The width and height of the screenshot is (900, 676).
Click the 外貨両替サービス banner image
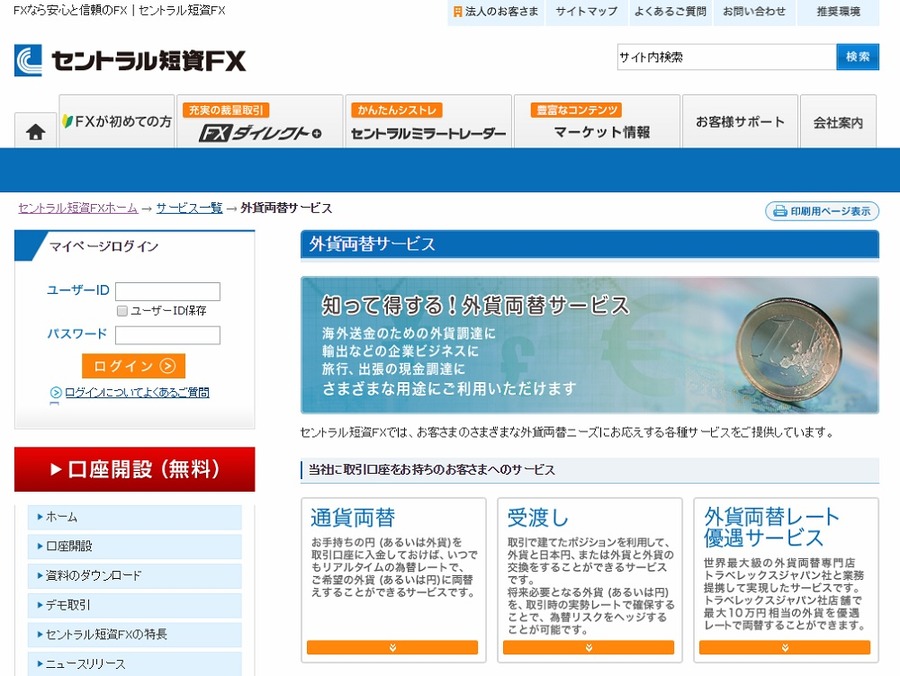tap(589, 345)
